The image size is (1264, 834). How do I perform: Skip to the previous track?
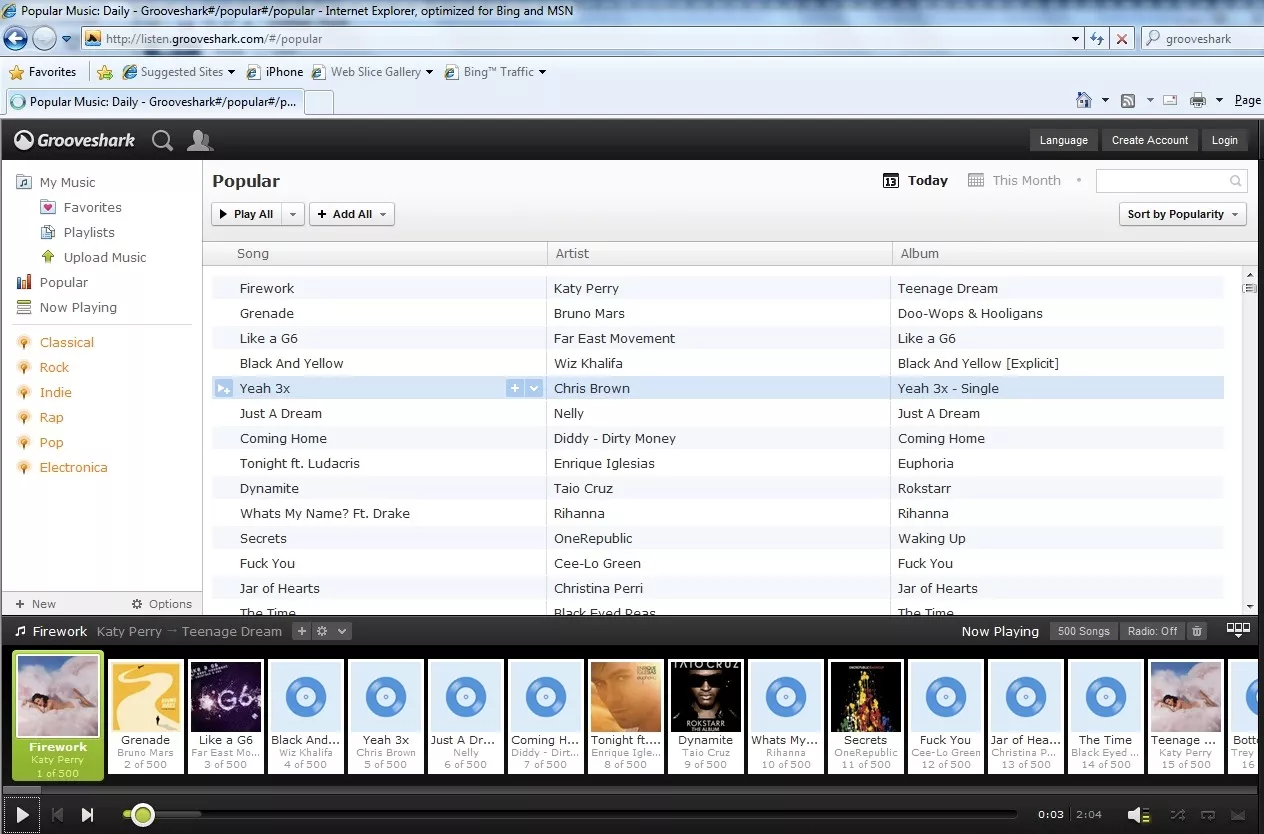click(x=58, y=815)
